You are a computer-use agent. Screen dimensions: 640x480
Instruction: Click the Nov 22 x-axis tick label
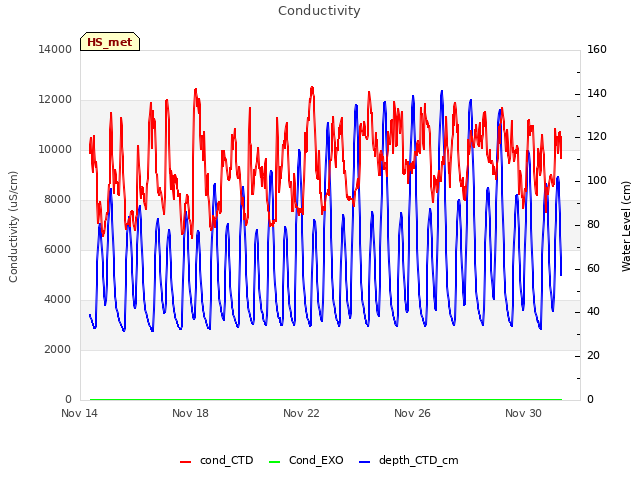[301, 413]
